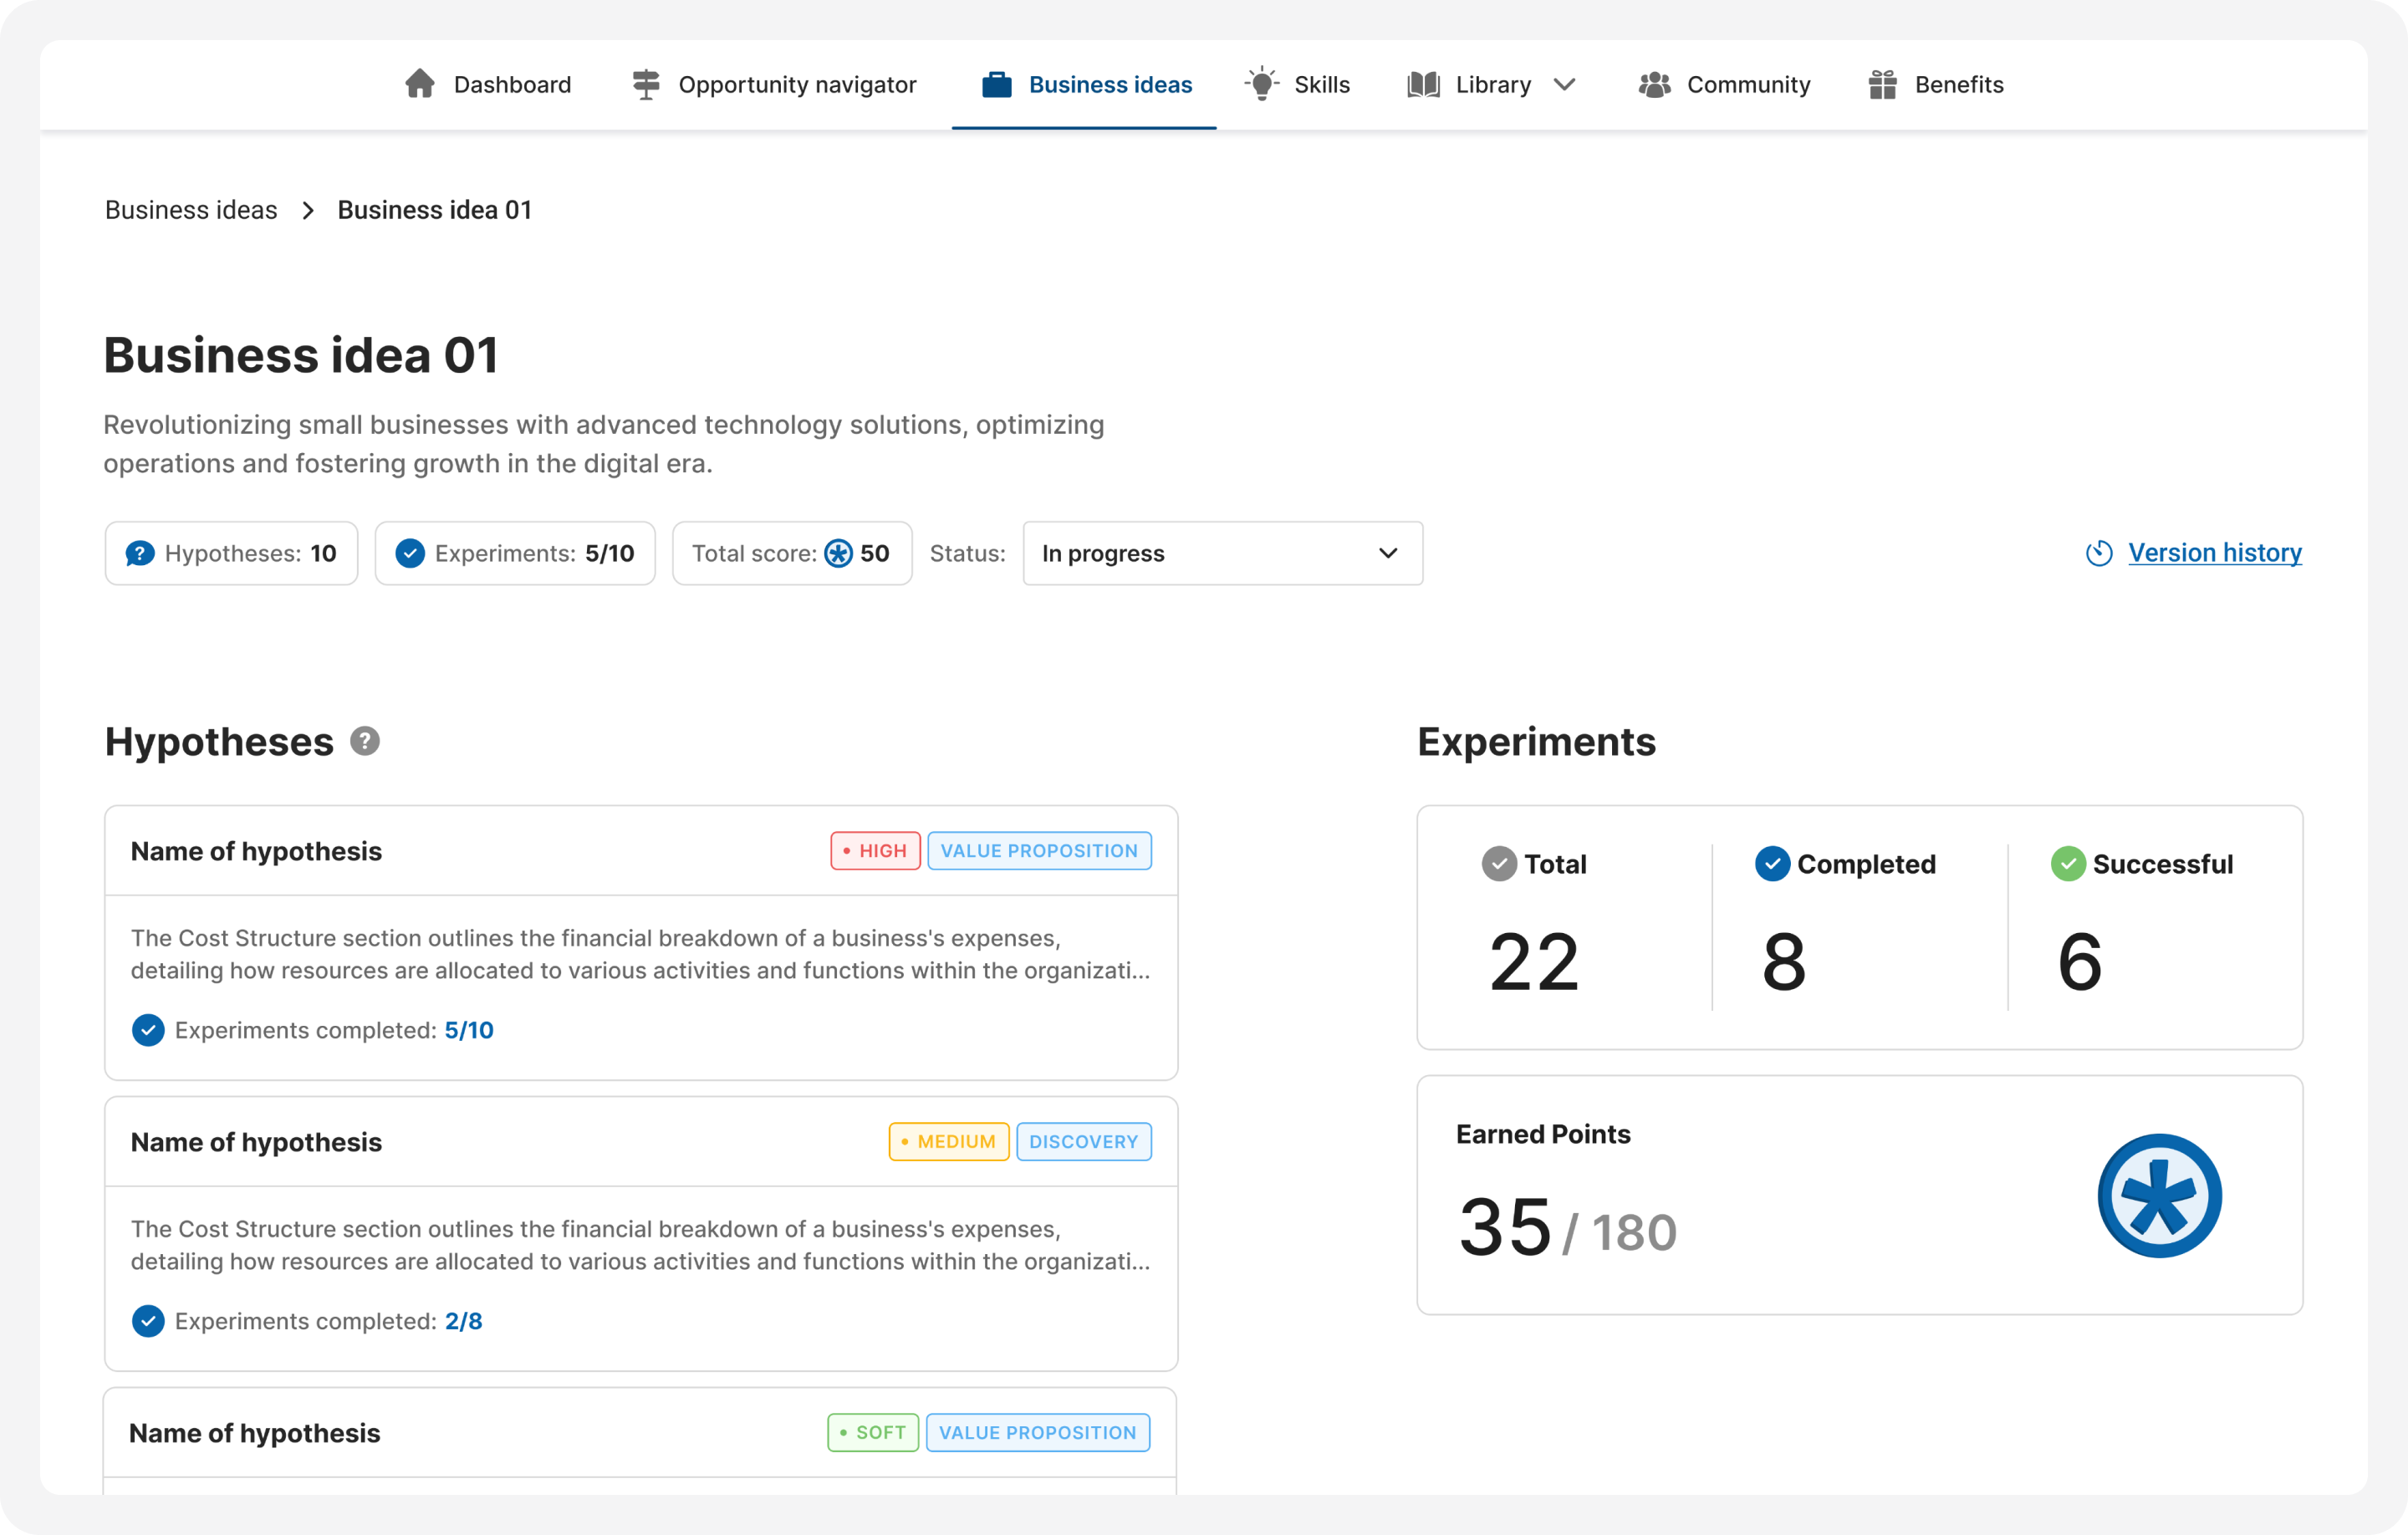Click the Business idea 01 page title
The image size is (2408, 1535).
click(301, 355)
